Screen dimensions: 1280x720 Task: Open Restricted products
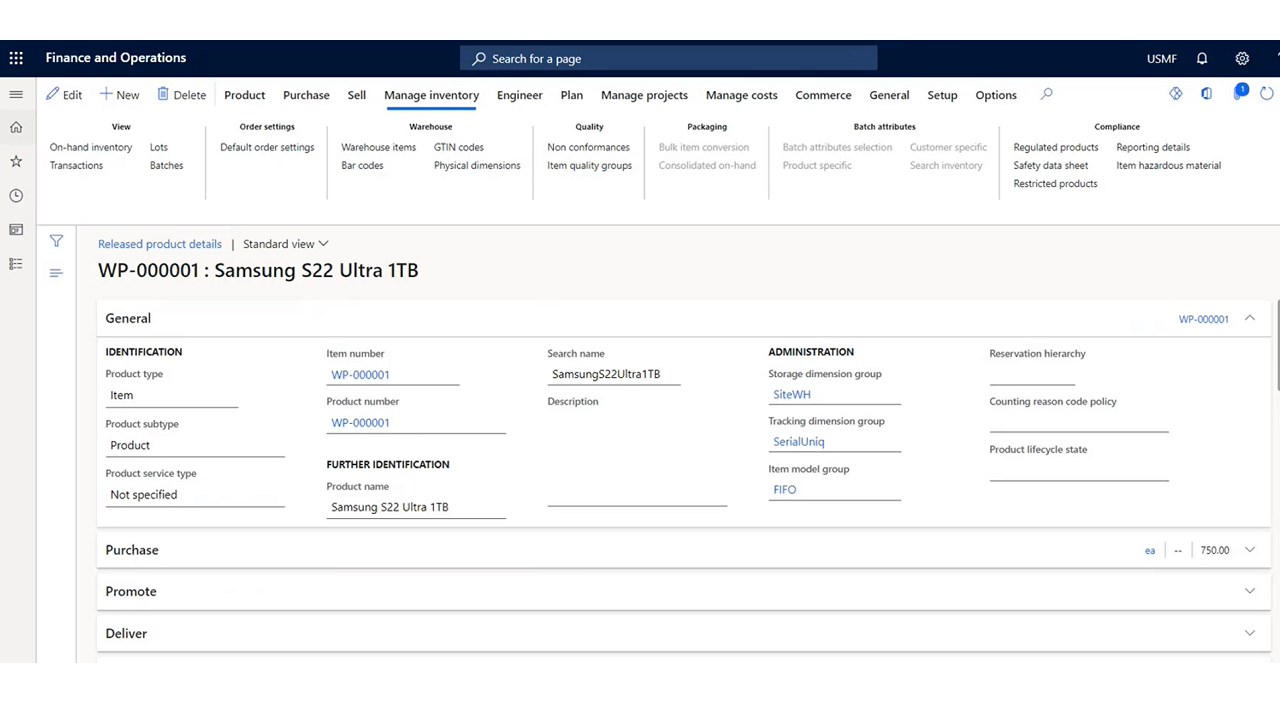tap(1055, 183)
